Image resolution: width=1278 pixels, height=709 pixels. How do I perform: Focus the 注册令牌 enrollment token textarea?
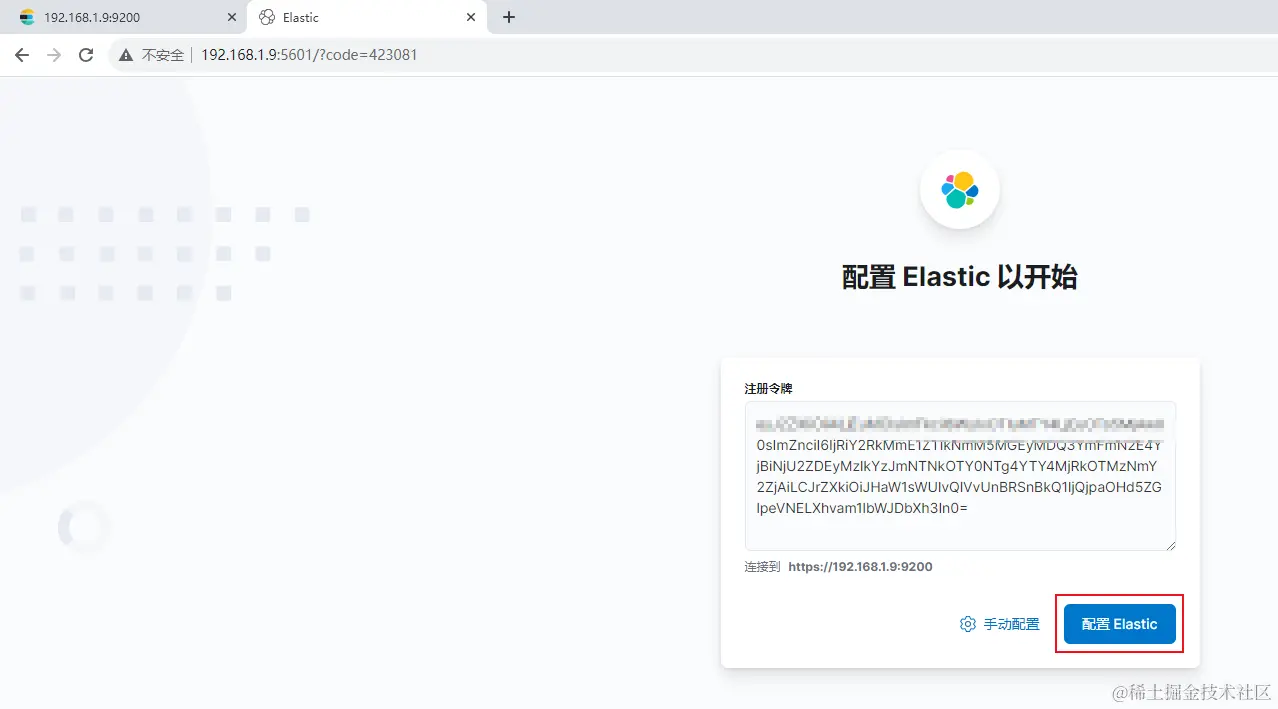click(x=960, y=476)
